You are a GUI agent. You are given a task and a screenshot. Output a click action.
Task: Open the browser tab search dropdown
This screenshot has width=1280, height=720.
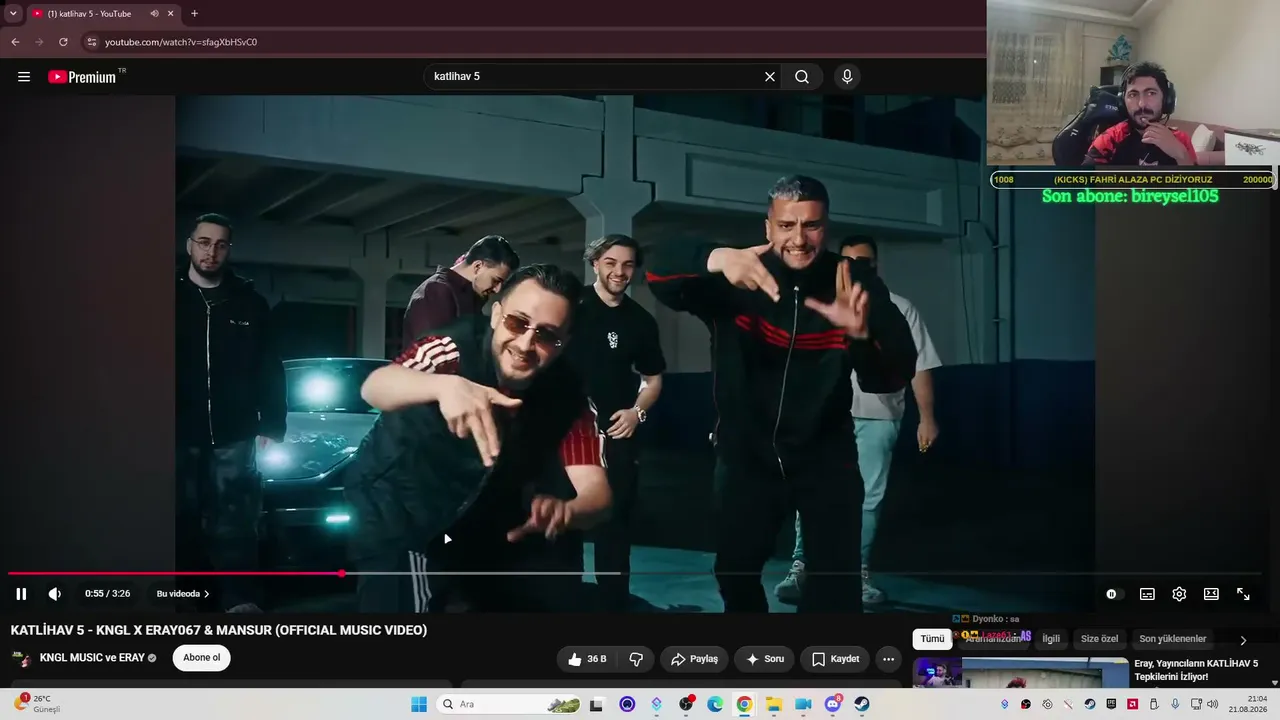click(13, 14)
